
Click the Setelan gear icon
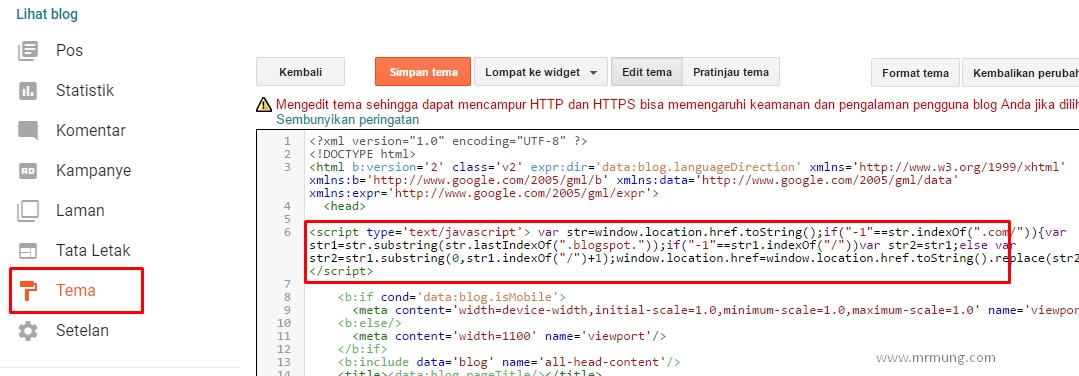click(x=28, y=331)
